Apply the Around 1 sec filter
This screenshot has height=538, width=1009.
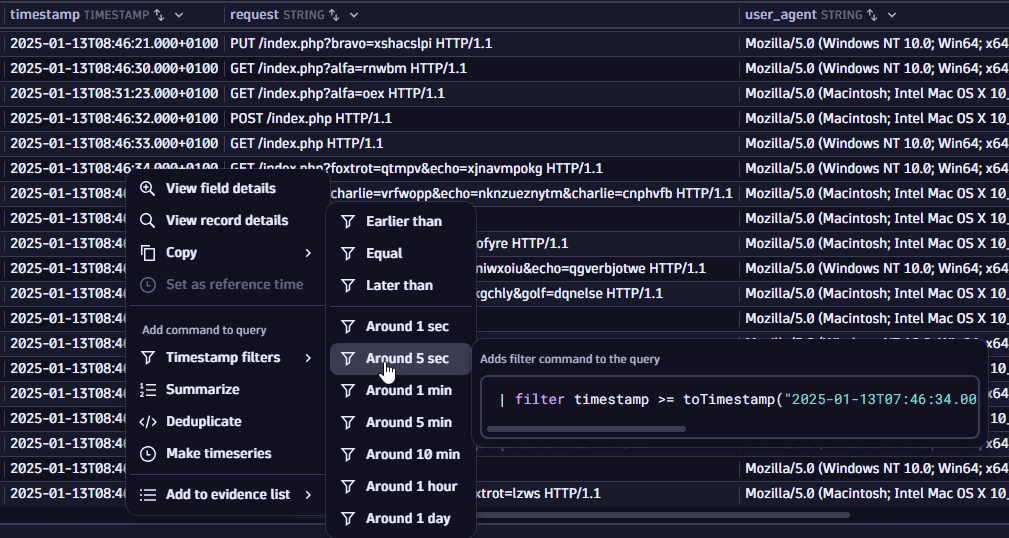click(x=401, y=327)
